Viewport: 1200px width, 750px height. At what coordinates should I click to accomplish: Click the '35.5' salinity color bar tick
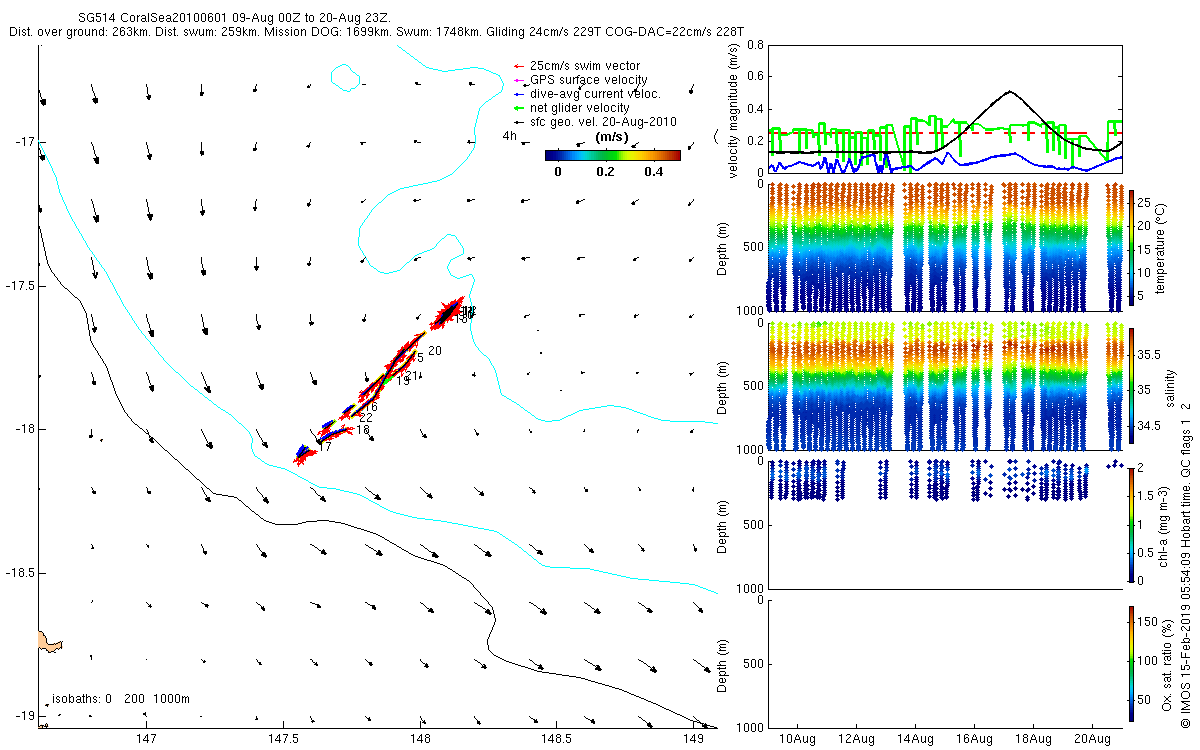1151,355
